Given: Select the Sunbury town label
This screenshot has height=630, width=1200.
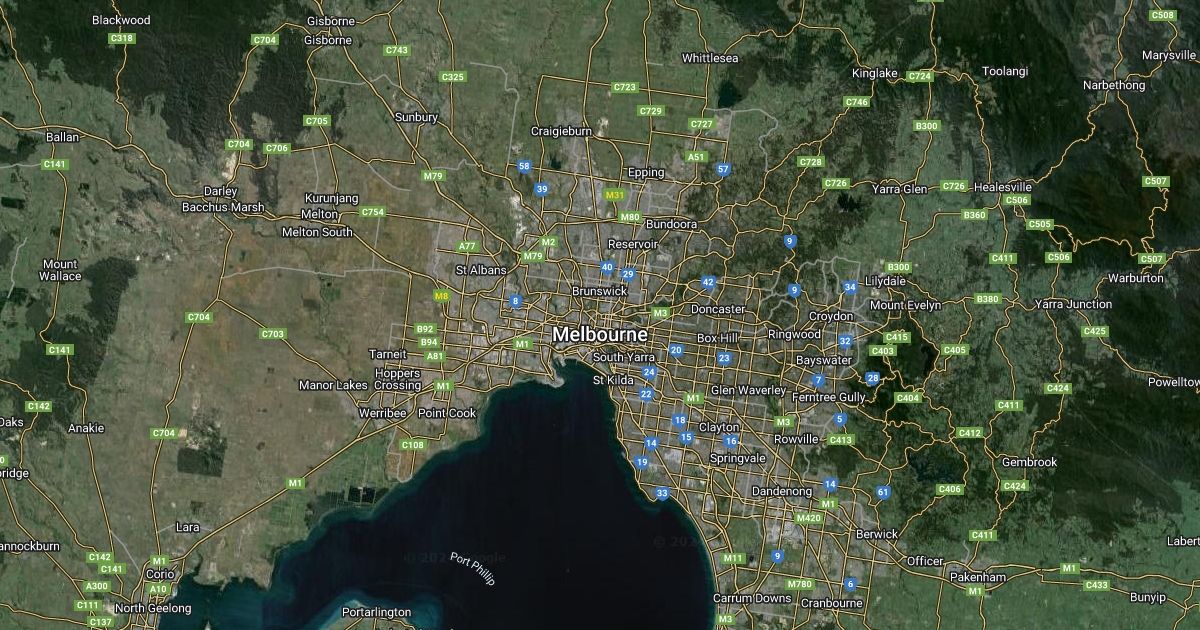Looking at the screenshot, I should pos(417,117).
